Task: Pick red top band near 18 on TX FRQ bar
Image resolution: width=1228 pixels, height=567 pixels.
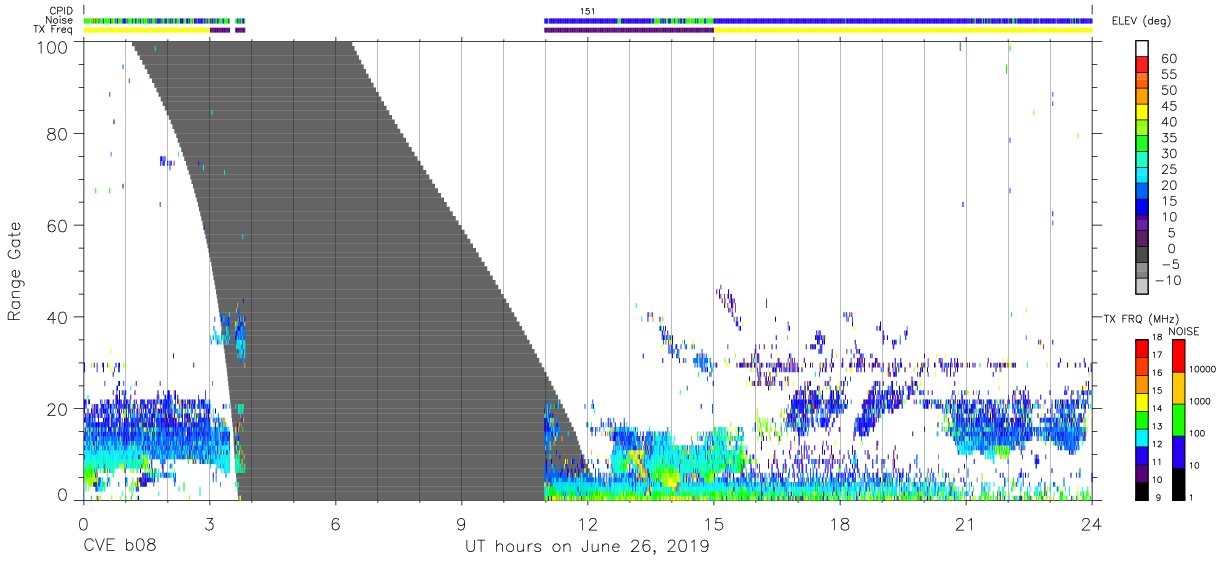Action: point(1142,349)
